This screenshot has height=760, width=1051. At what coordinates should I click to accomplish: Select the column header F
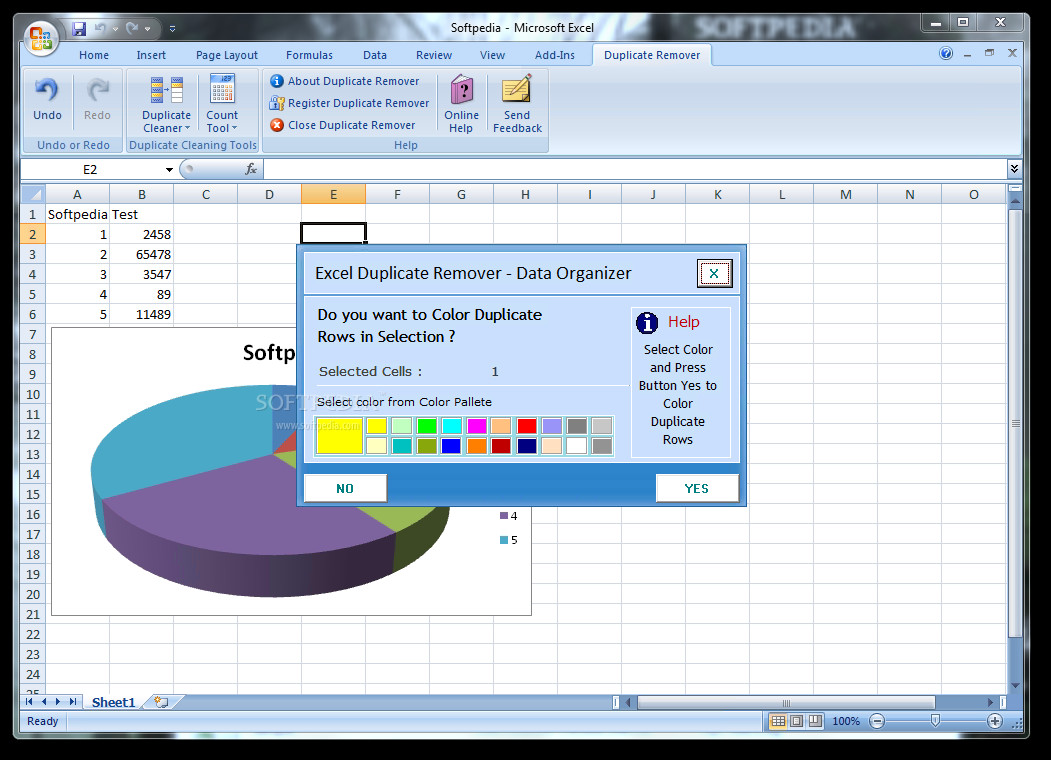[x=397, y=194]
